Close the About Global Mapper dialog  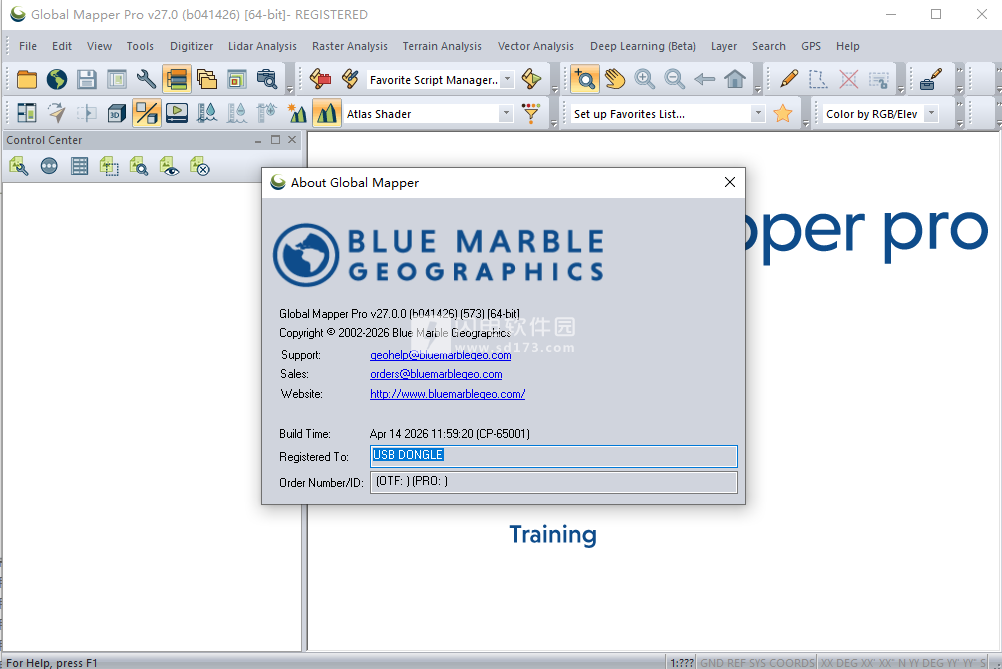[730, 182]
